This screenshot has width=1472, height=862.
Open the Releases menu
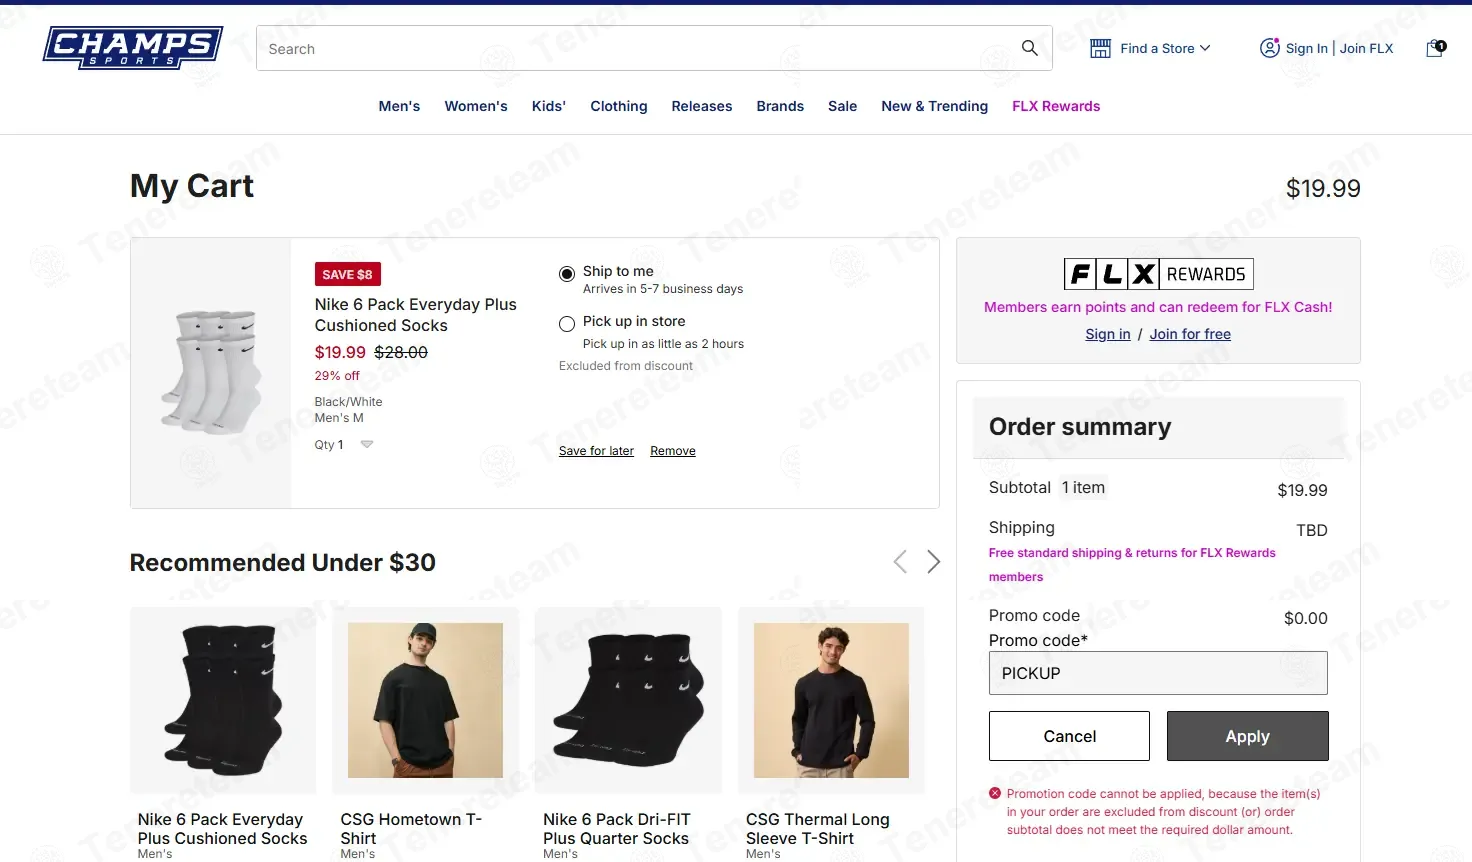coord(702,106)
